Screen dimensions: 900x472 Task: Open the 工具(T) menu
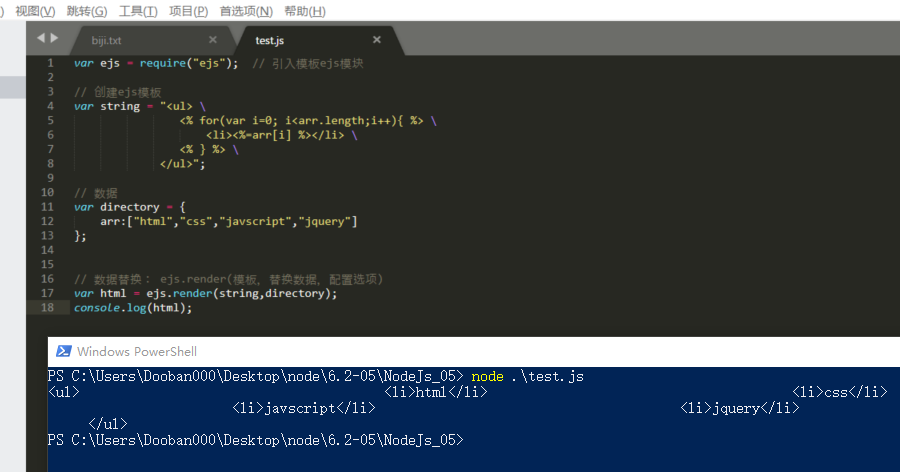click(x=138, y=11)
